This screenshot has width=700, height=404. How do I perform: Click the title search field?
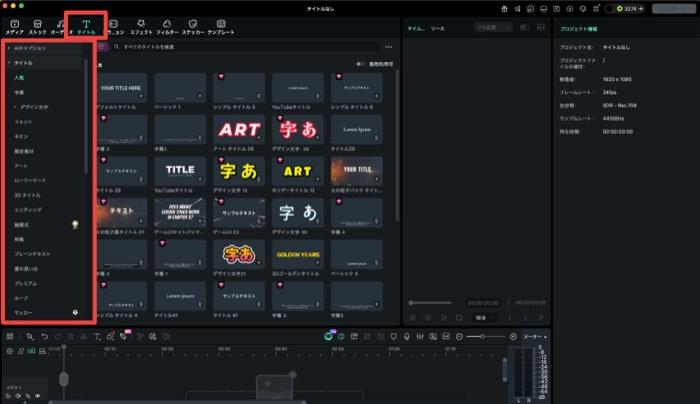tap(246, 46)
